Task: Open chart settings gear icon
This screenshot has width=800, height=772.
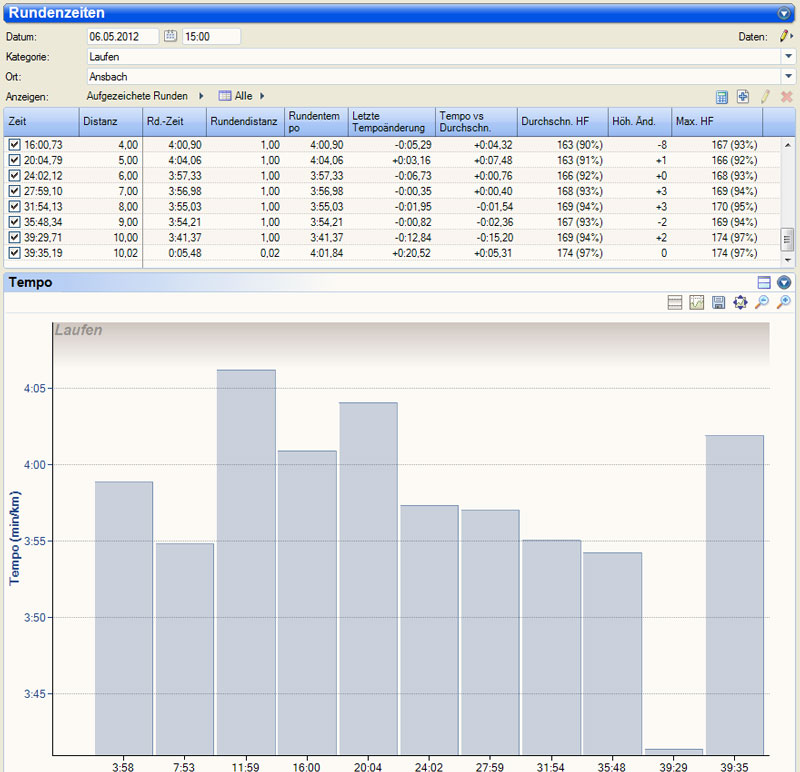Action: tap(740, 303)
